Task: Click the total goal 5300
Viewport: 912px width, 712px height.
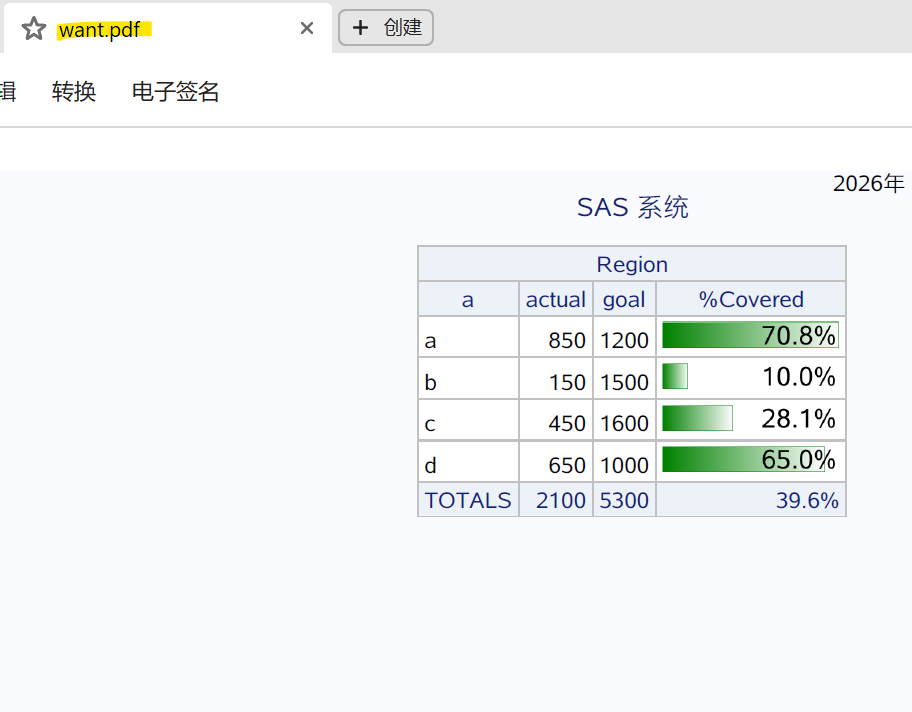Action: tap(624, 500)
